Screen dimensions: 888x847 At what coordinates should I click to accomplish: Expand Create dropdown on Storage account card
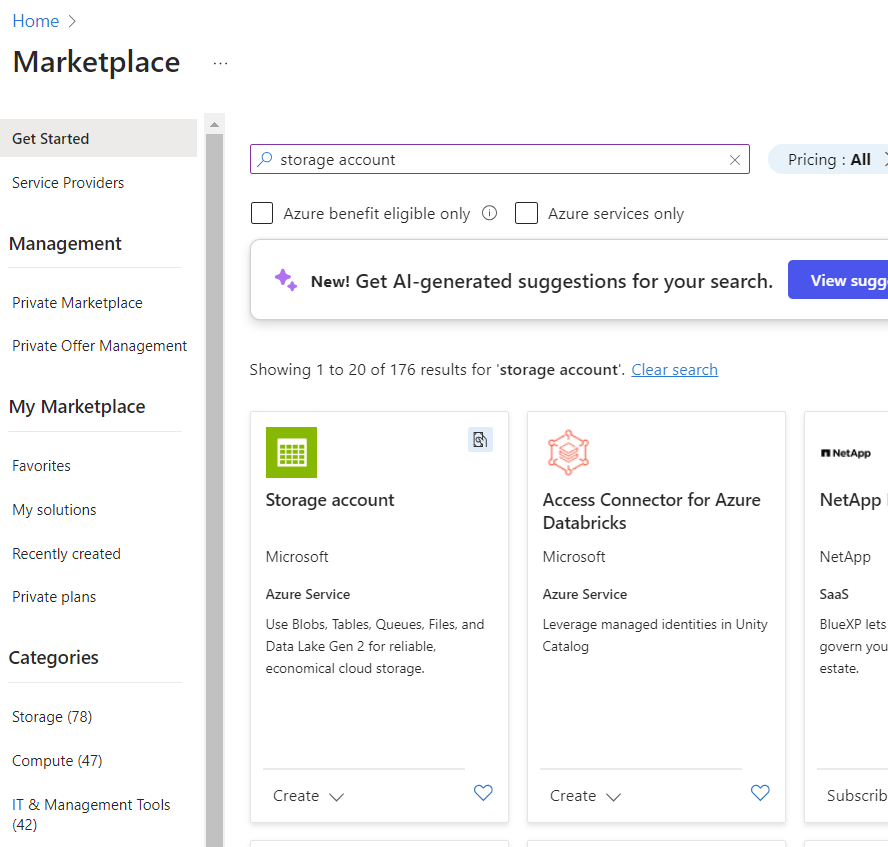[x=308, y=796]
